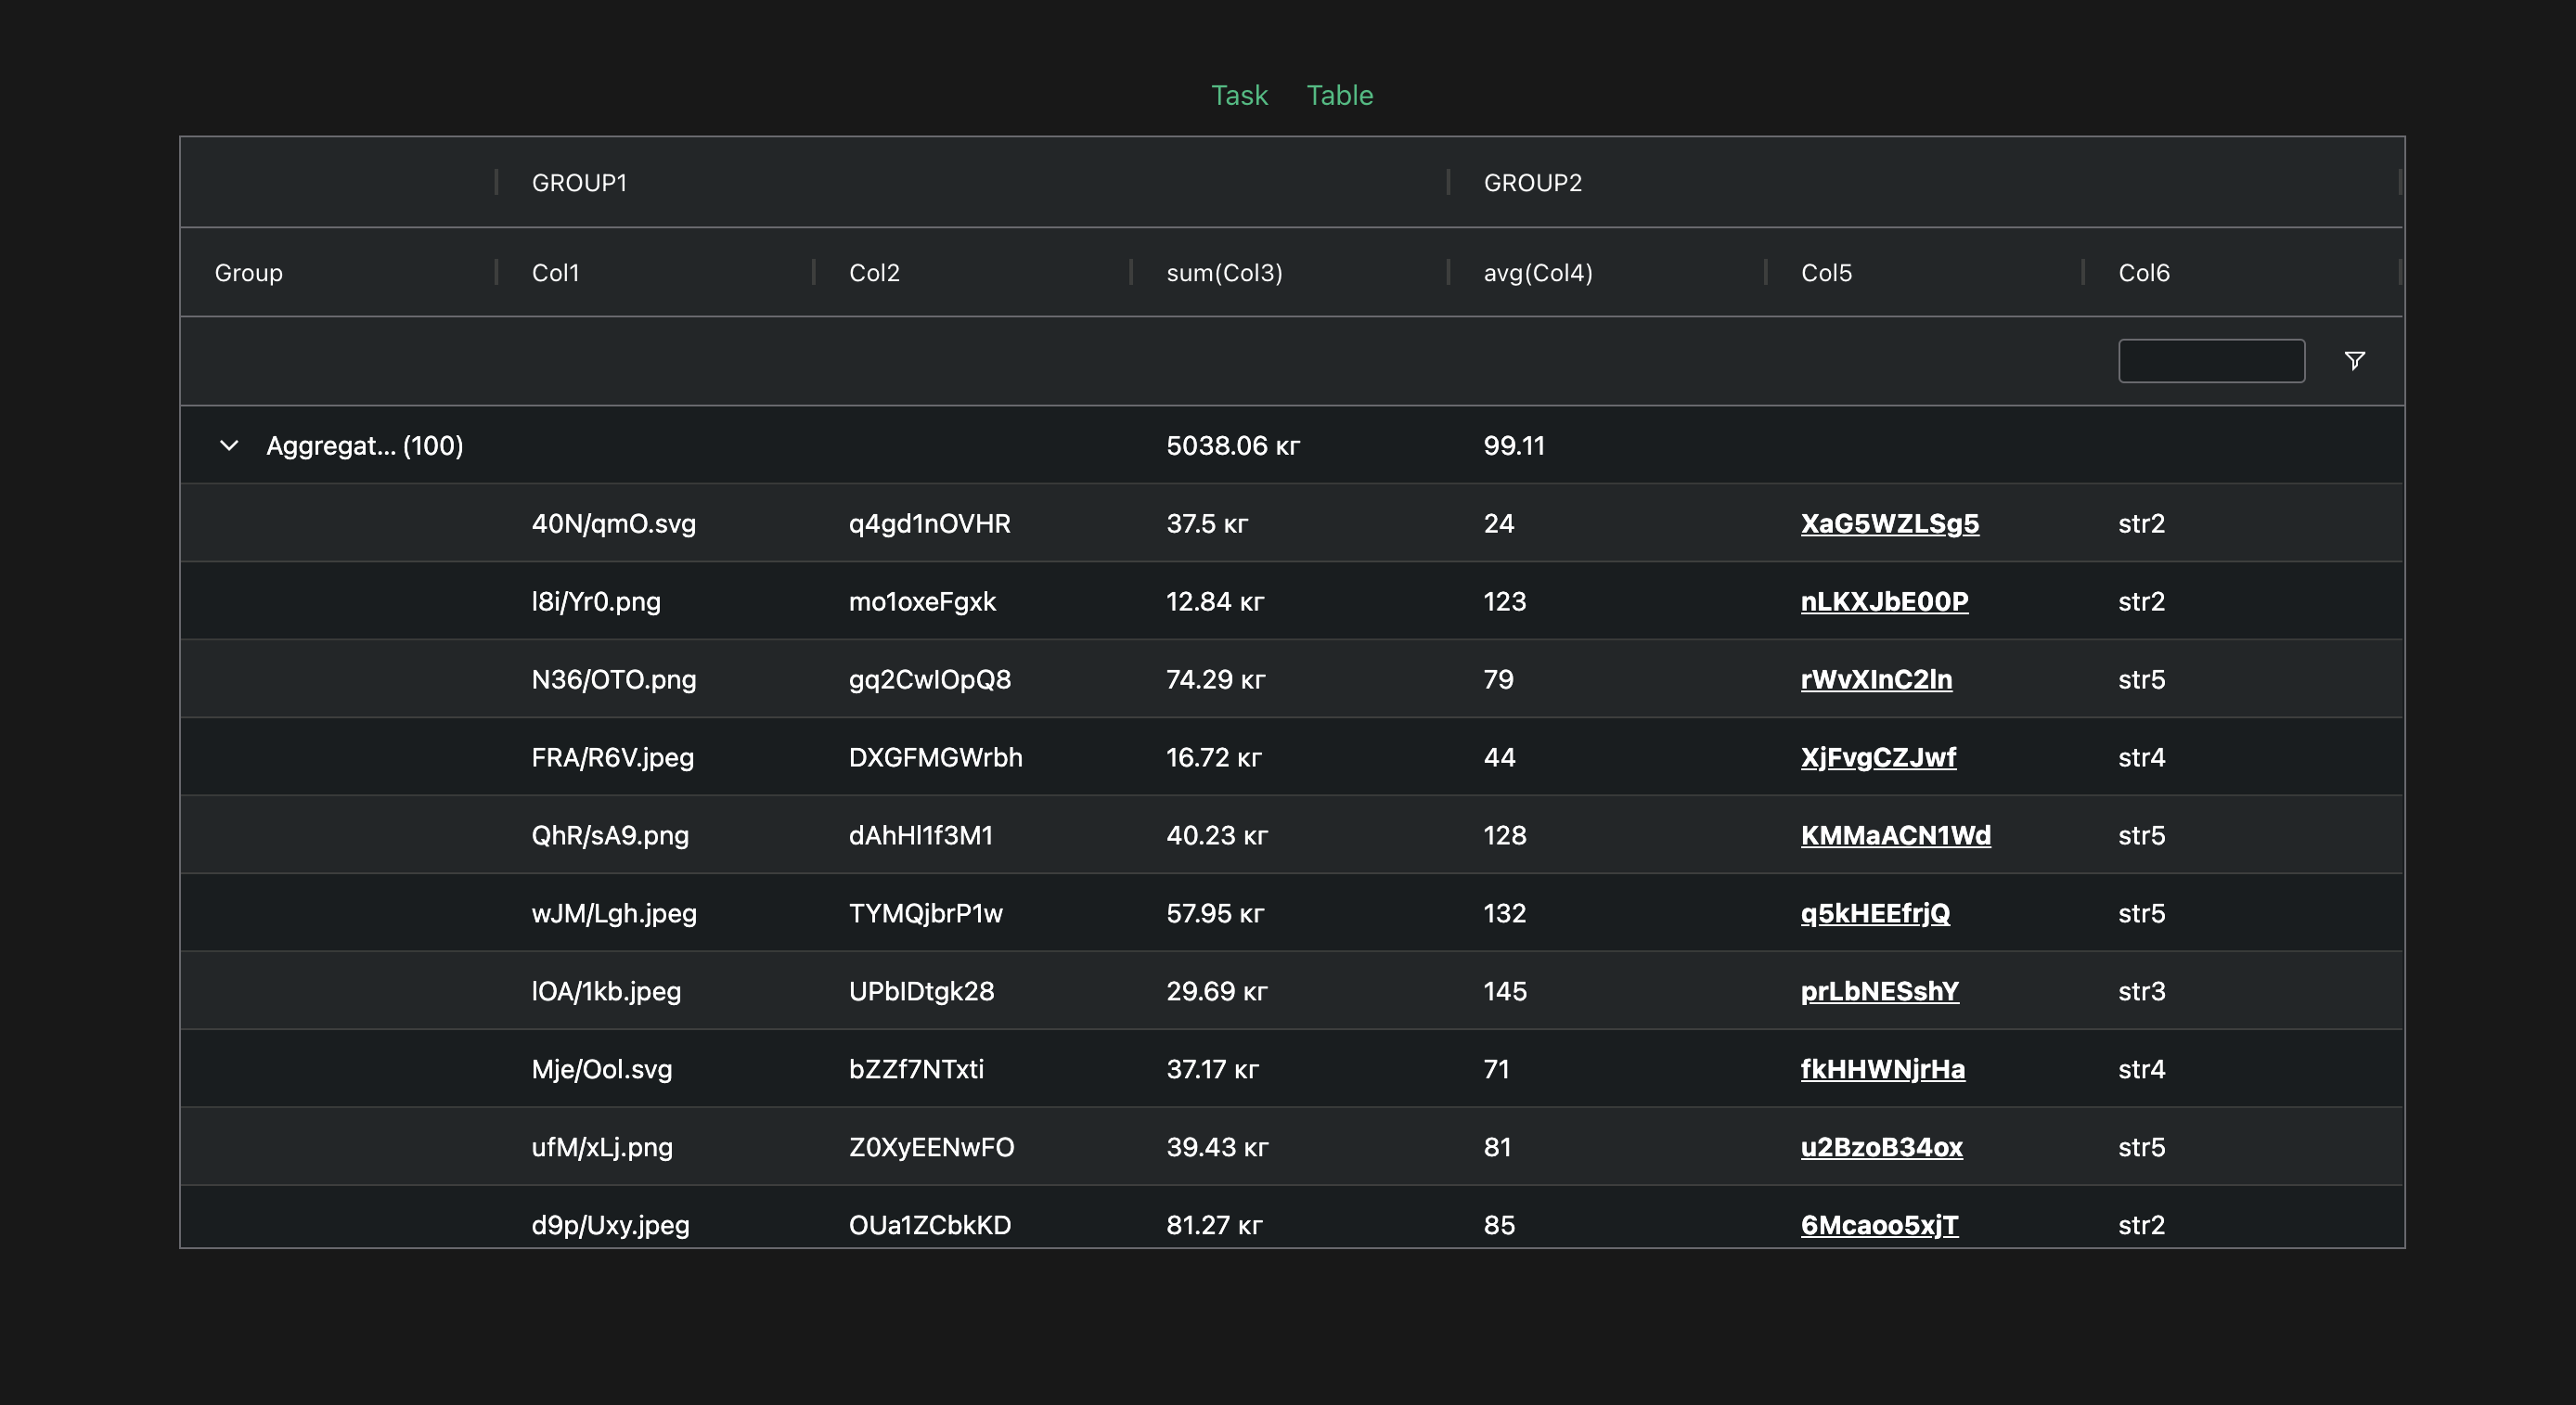Image resolution: width=2576 pixels, height=1405 pixels.
Task: Switch to the Task tab
Action: click(x=1239, y=95)
